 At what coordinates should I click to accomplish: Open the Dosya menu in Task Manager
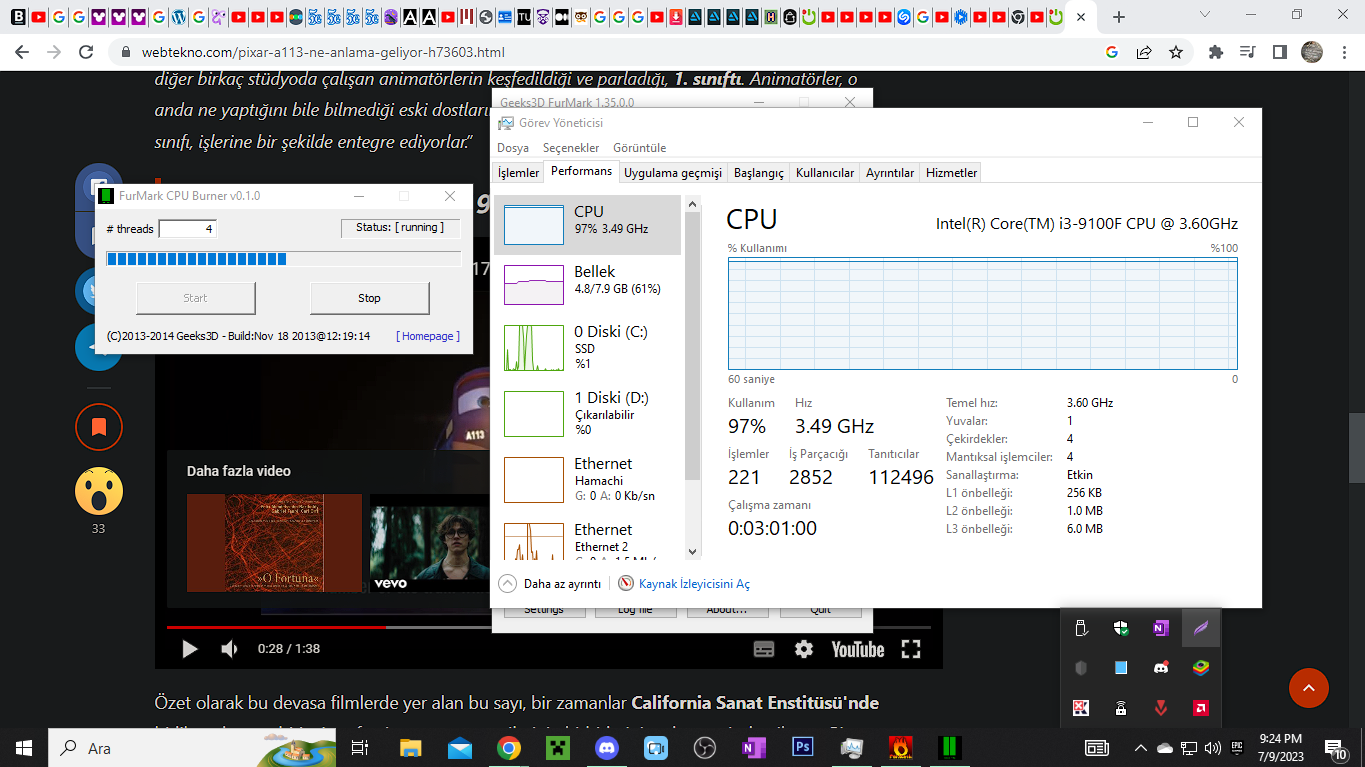[513, 147]
